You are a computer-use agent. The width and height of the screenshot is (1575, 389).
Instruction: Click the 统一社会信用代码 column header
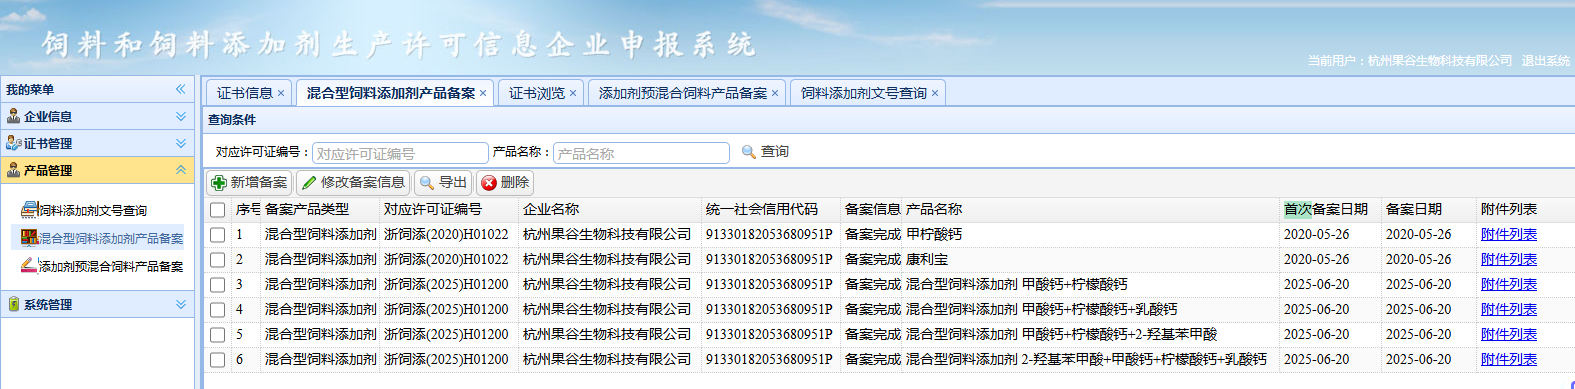coord(771,210)
